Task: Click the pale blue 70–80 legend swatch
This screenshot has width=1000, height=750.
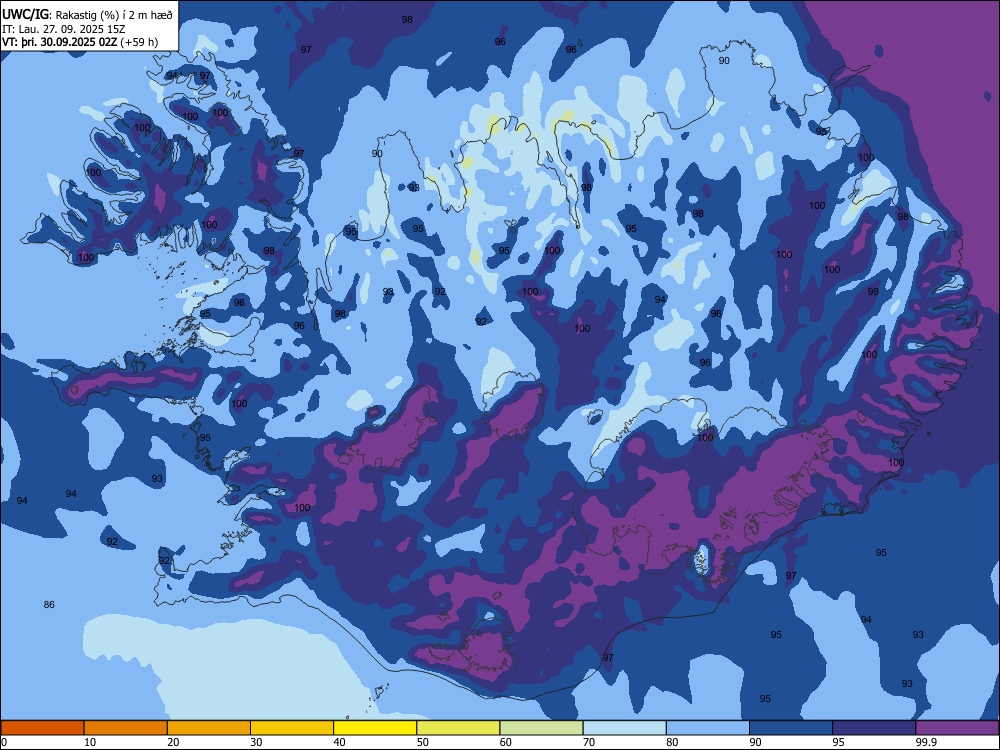Action: (x=624, y=728)
